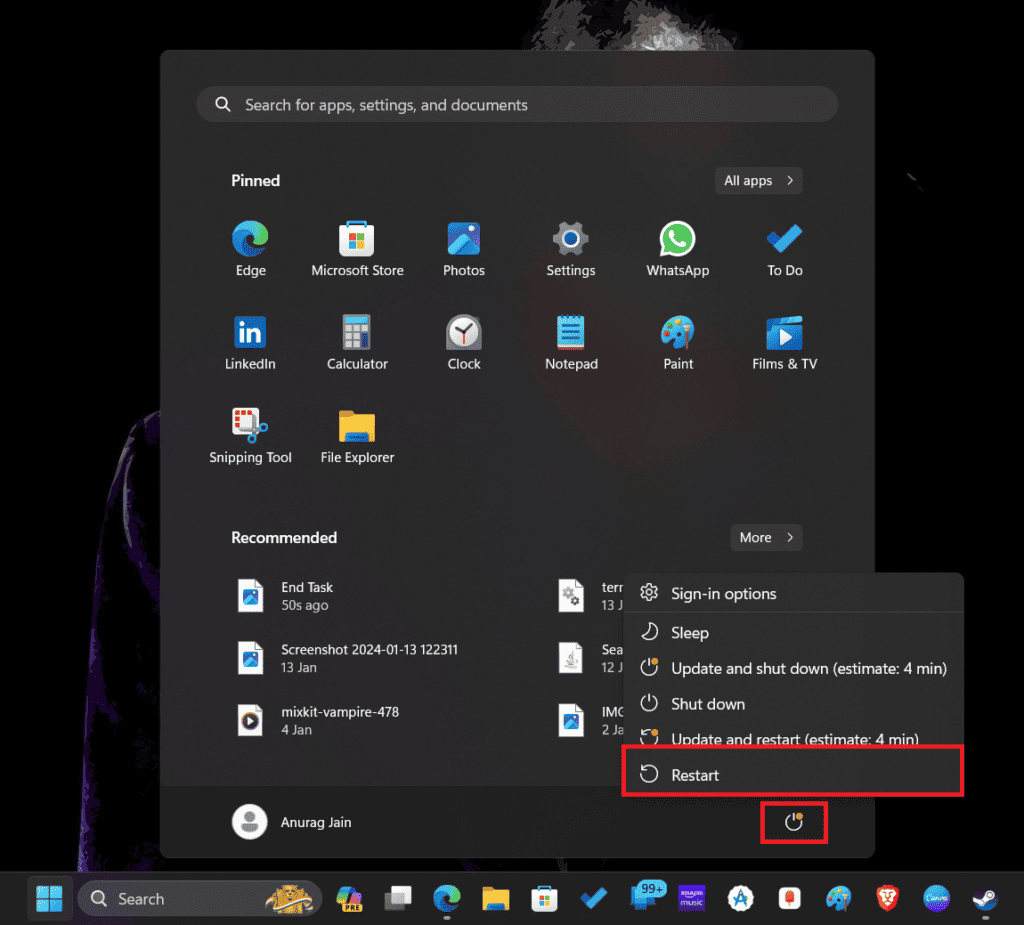The width and height of the screenshot is (1024, 925).
Task: Open the Settings app from pinned apps
Action: (570, 240)
